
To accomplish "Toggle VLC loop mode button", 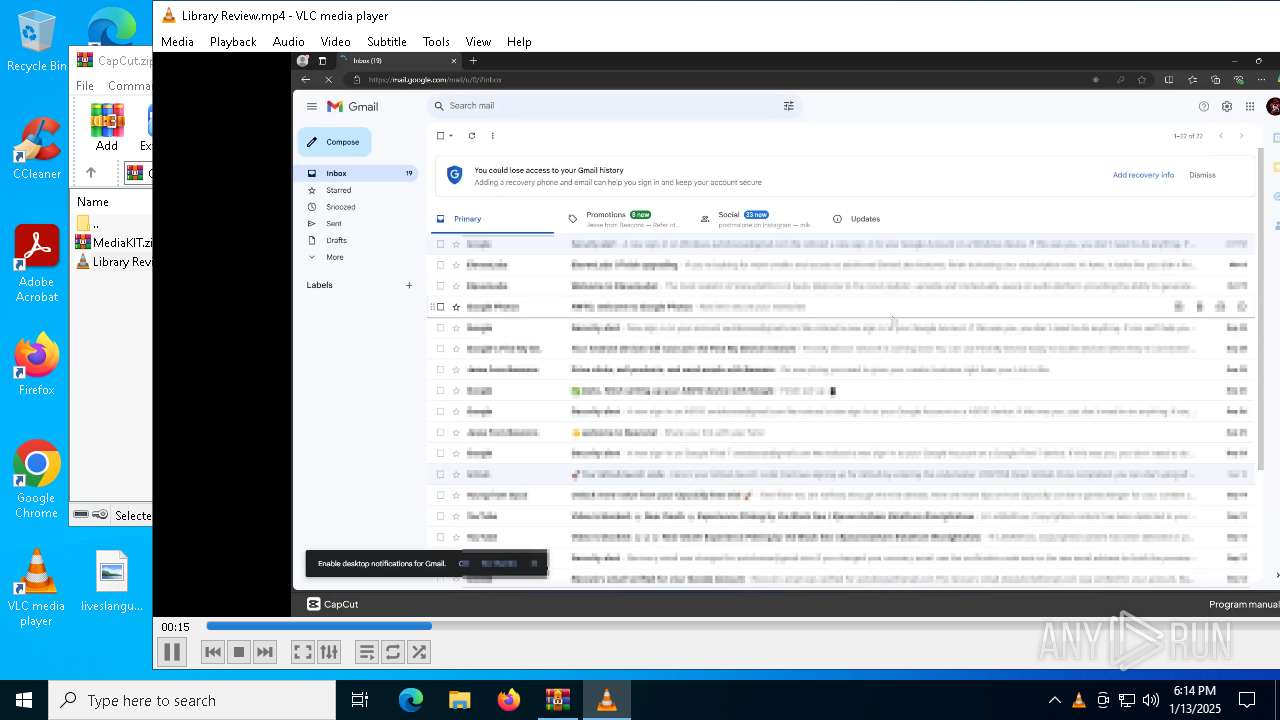I will 393,652.
